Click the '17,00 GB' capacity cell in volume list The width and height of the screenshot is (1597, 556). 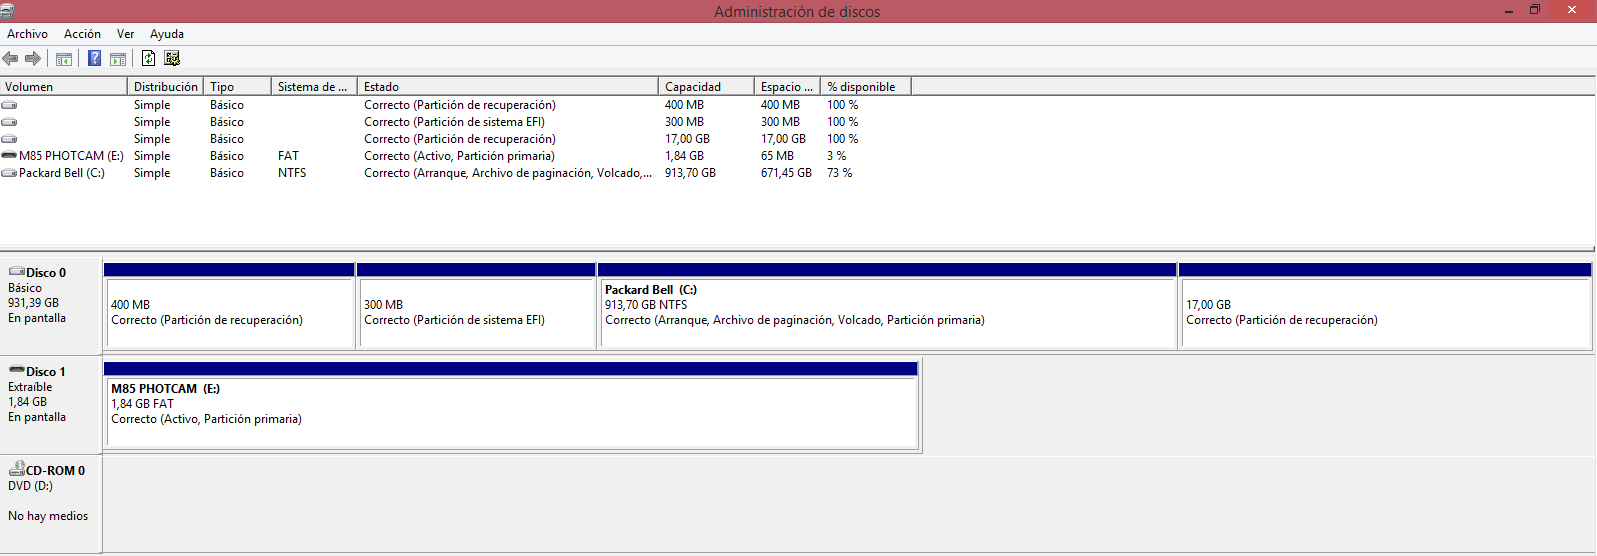pyautogui.click(x=687, y=138)
